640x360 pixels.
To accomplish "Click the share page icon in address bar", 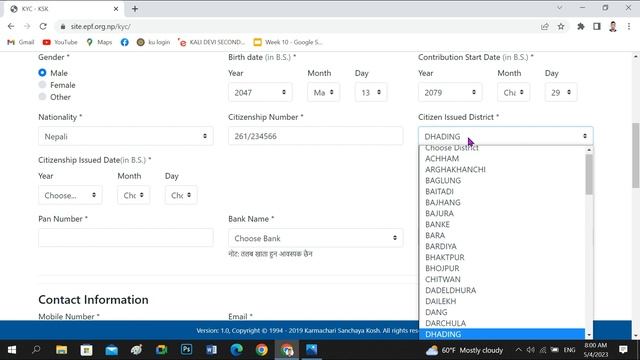I will pyautogui.click(x=544, y=27).
